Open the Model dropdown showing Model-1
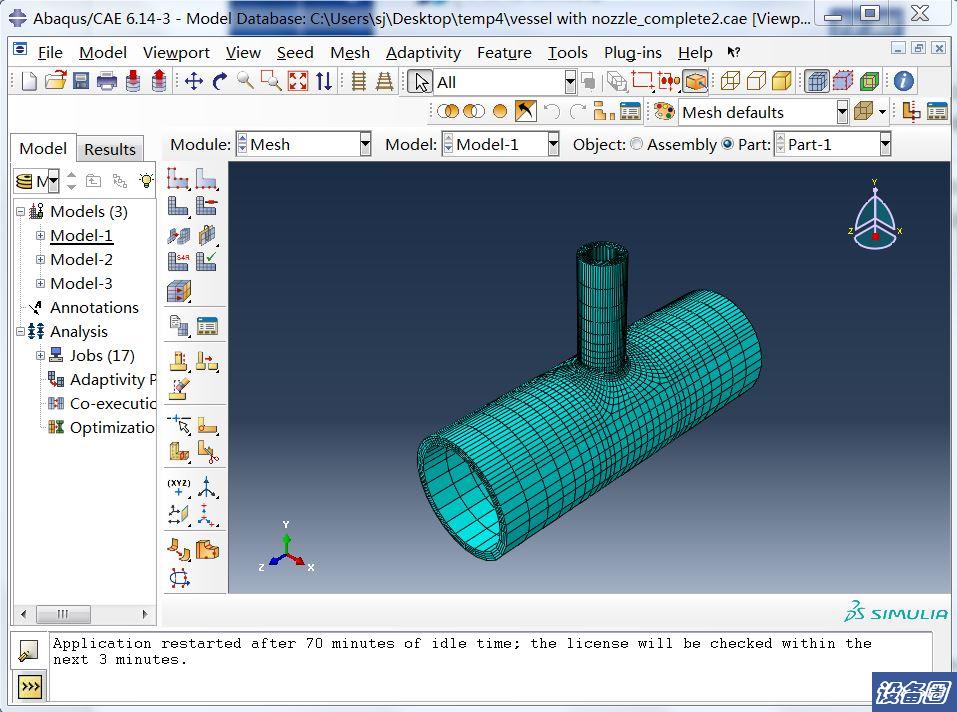 (x=553, y=145)
